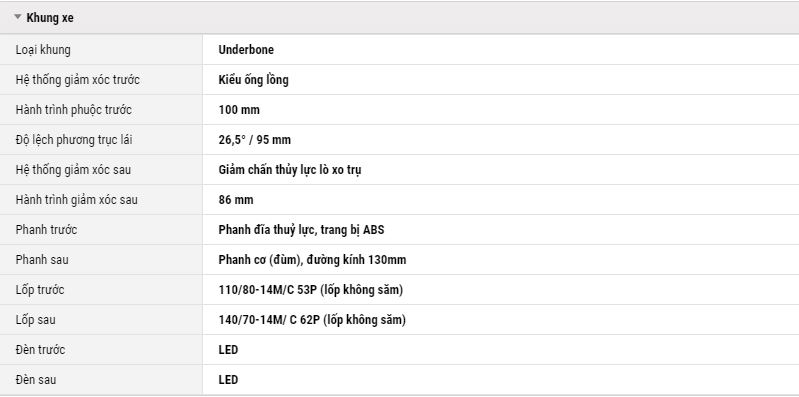Collapse the Khung xe section triangle
This screenshot has height=397, width=799.
click(x=18, y=17)
